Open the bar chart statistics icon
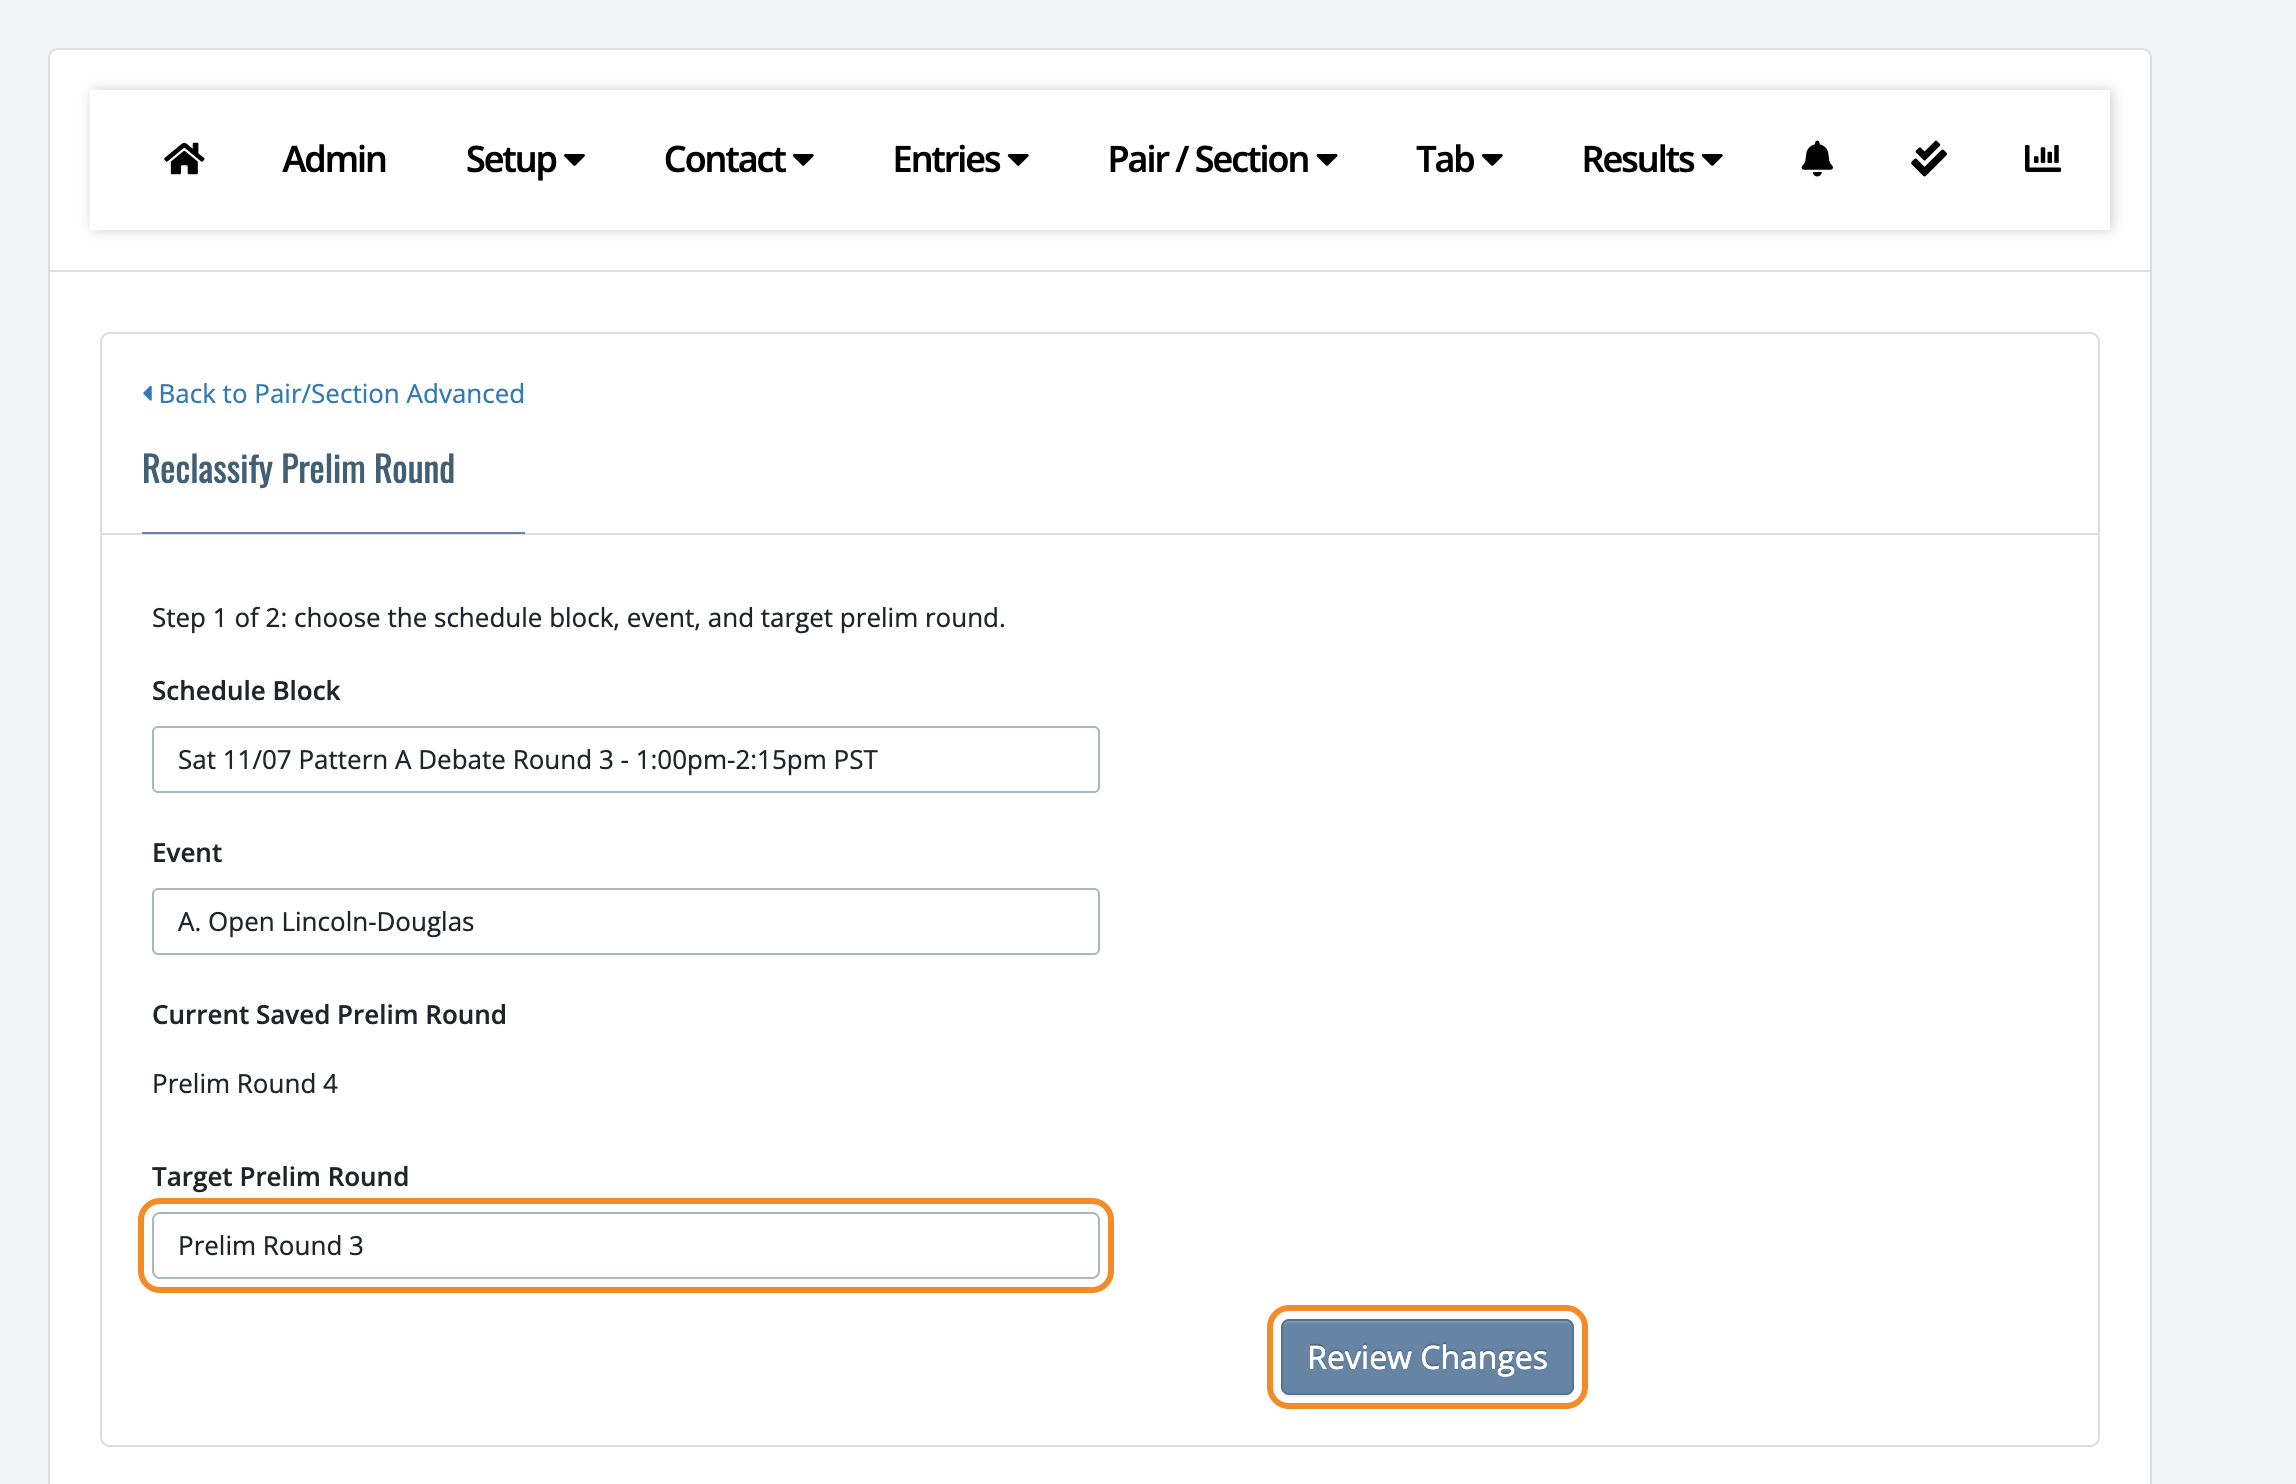 click(x=2042, y=159)
